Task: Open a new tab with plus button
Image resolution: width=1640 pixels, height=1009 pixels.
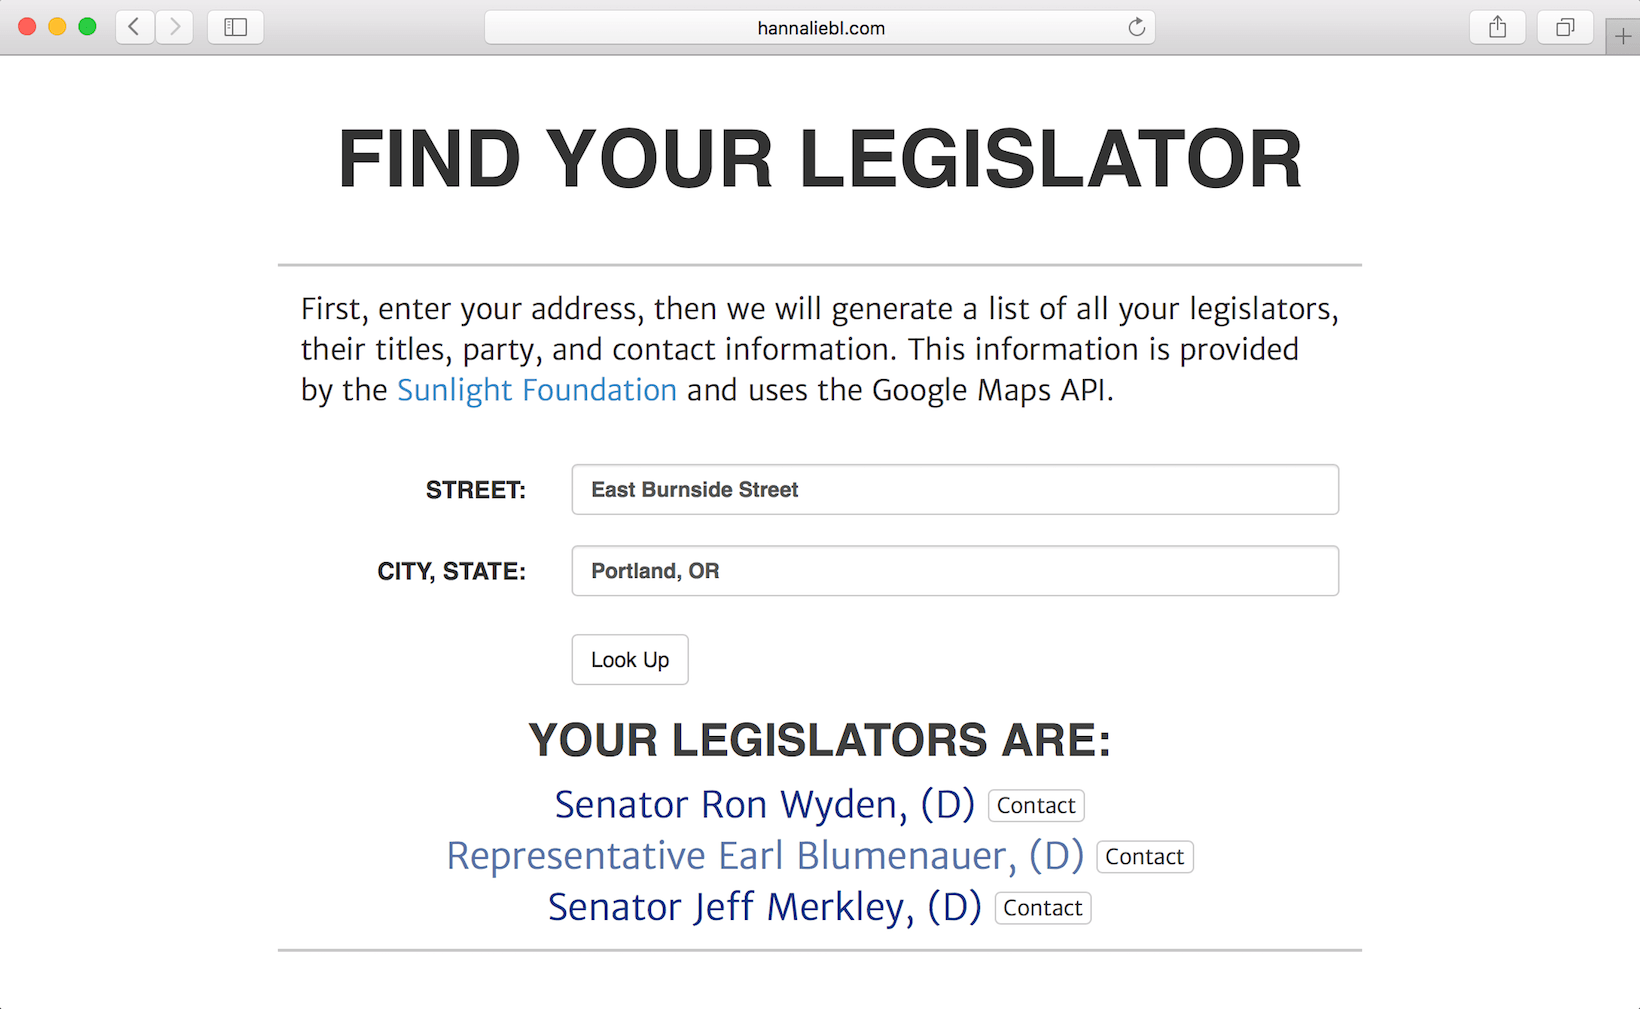Action: [1622, 37]
